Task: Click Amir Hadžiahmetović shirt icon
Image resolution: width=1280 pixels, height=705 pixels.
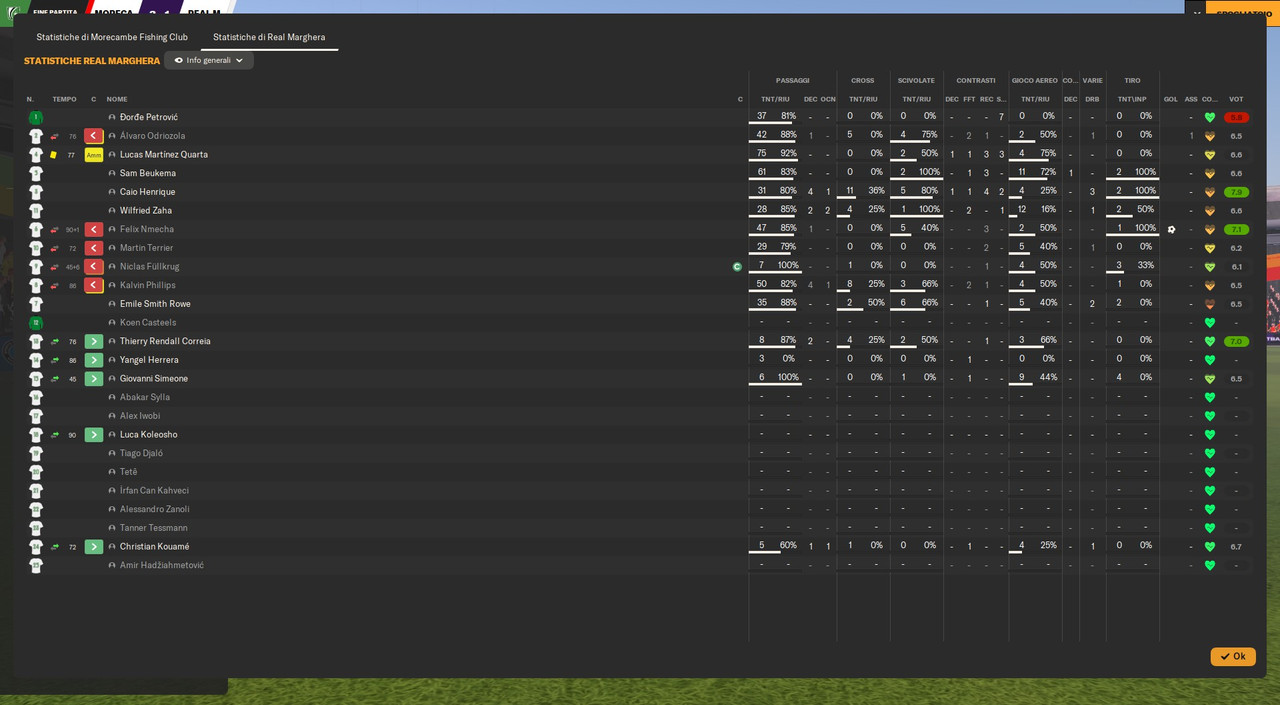Action: coord(36,566)
